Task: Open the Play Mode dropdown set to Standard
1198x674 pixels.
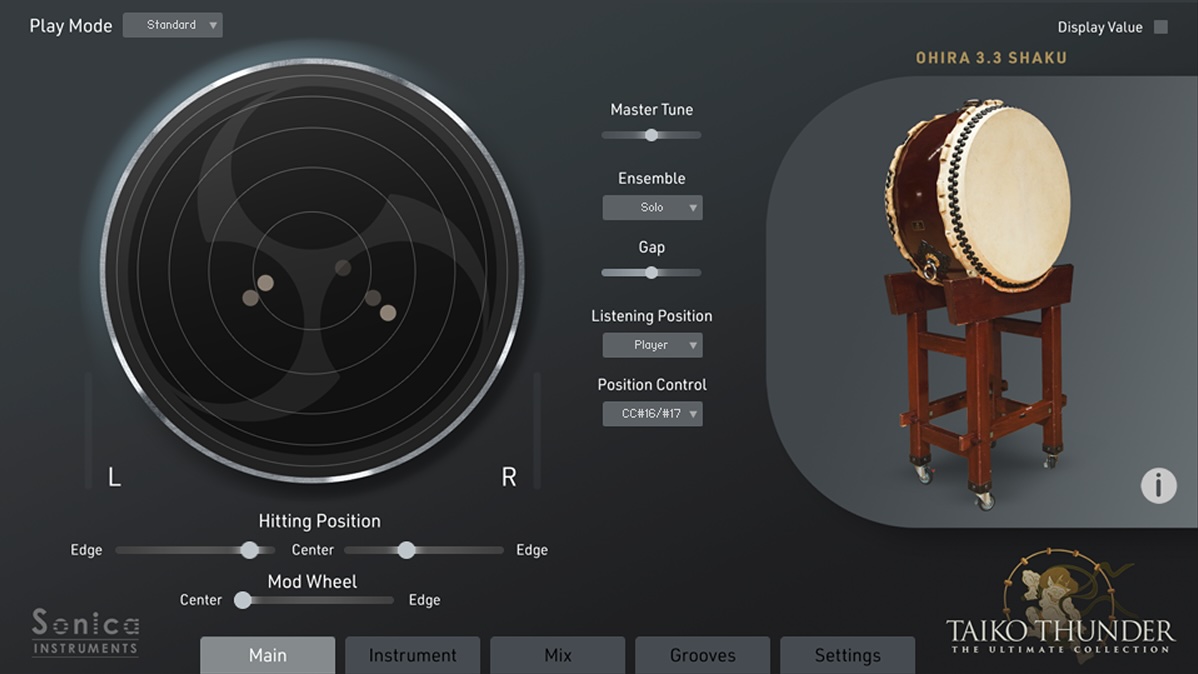Action: click(172, 24)
